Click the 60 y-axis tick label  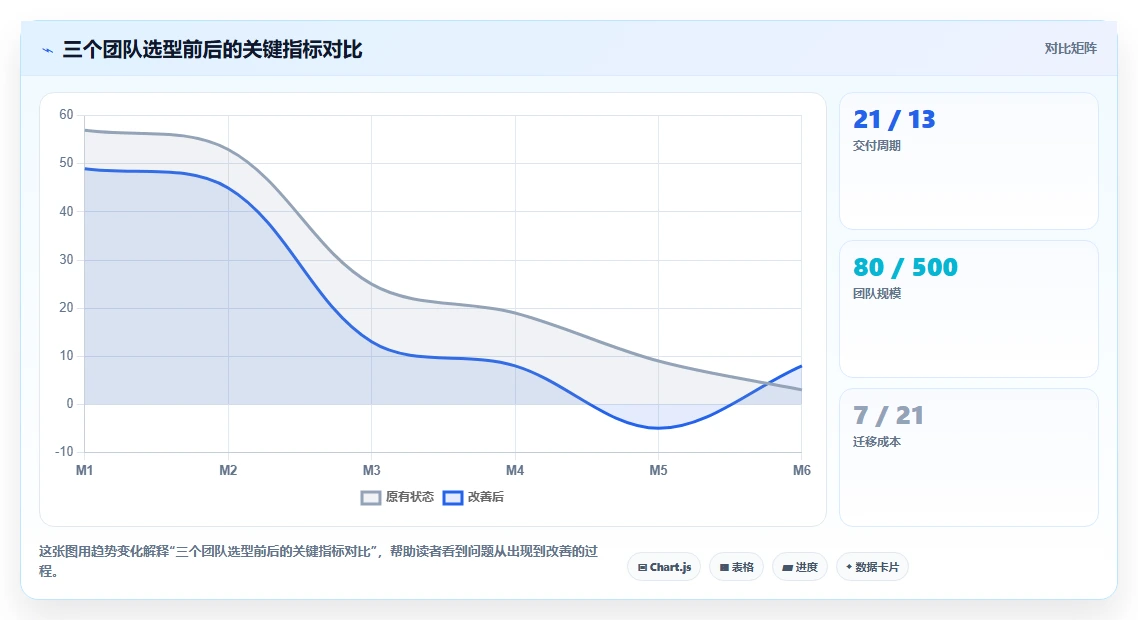pos(66,115)
